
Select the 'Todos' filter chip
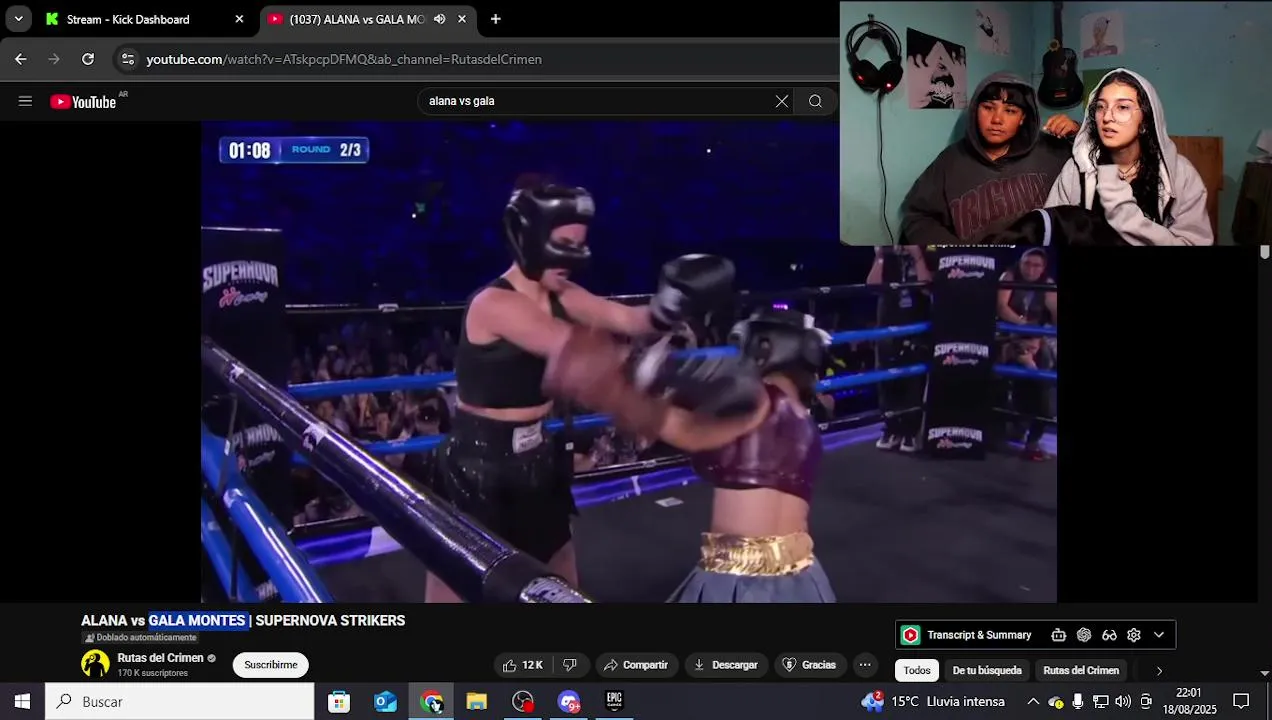pyautogui.click(x=917, y=671)
